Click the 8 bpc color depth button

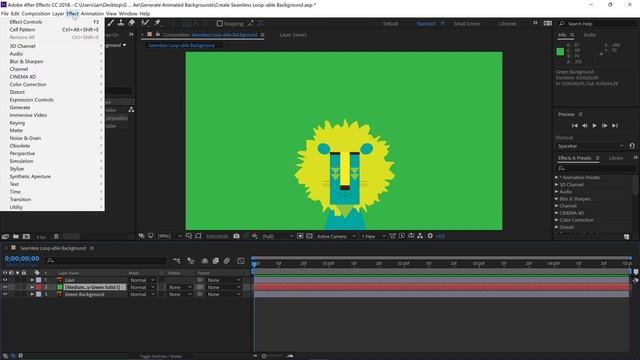[41, 237]
